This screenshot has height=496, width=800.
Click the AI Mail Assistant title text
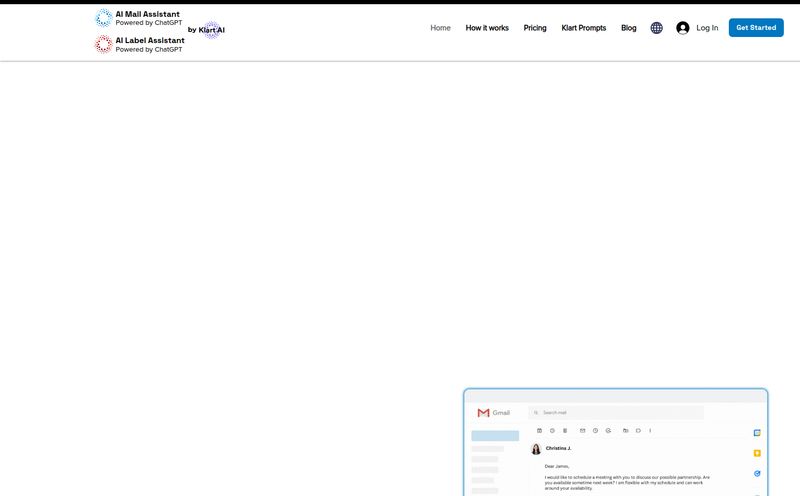147,14
